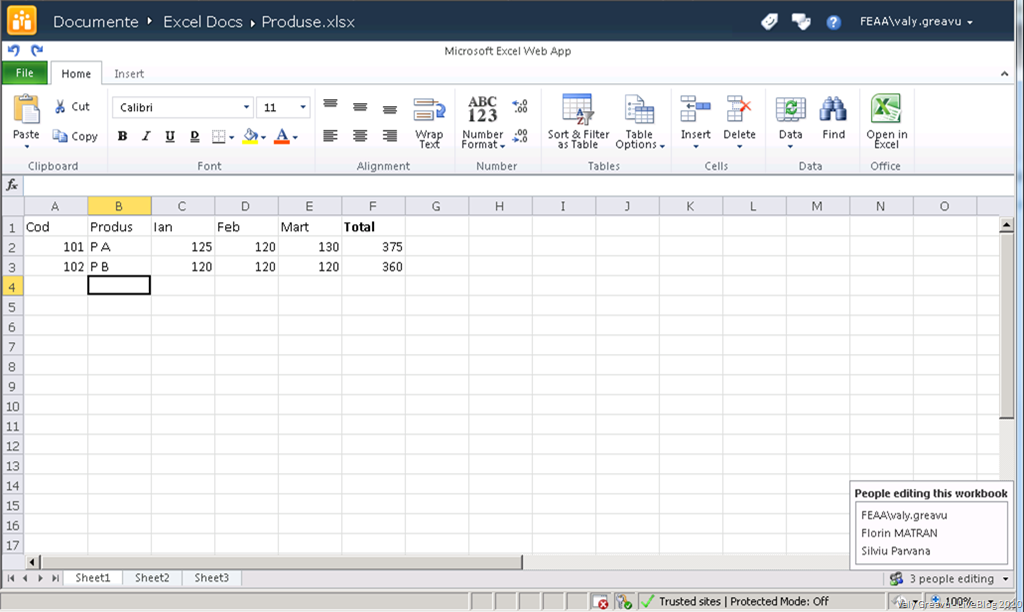Click the Paste clipboard icon
Screen dimensions: 1024x612
pyautogui.click(x=26, y=110)
